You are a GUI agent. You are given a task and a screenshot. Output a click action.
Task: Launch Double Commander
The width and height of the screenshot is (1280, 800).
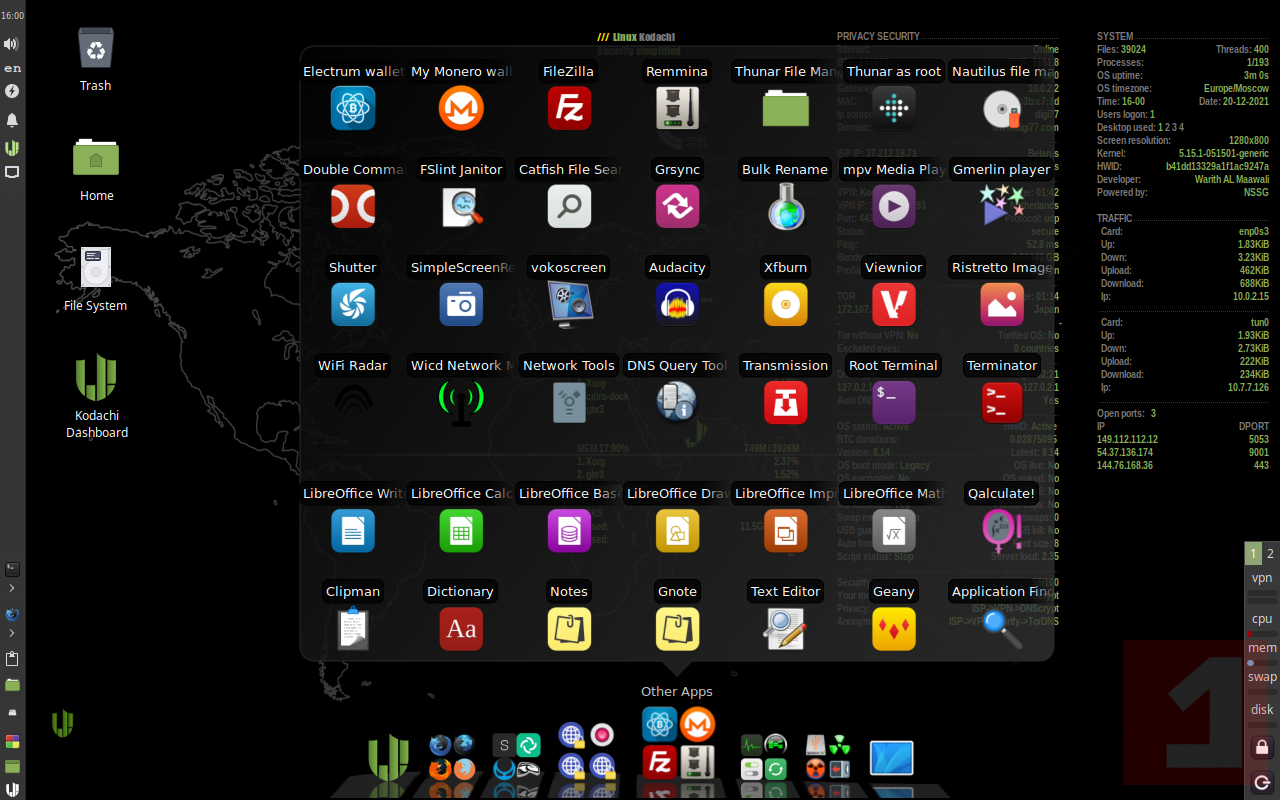click(353, 206)
